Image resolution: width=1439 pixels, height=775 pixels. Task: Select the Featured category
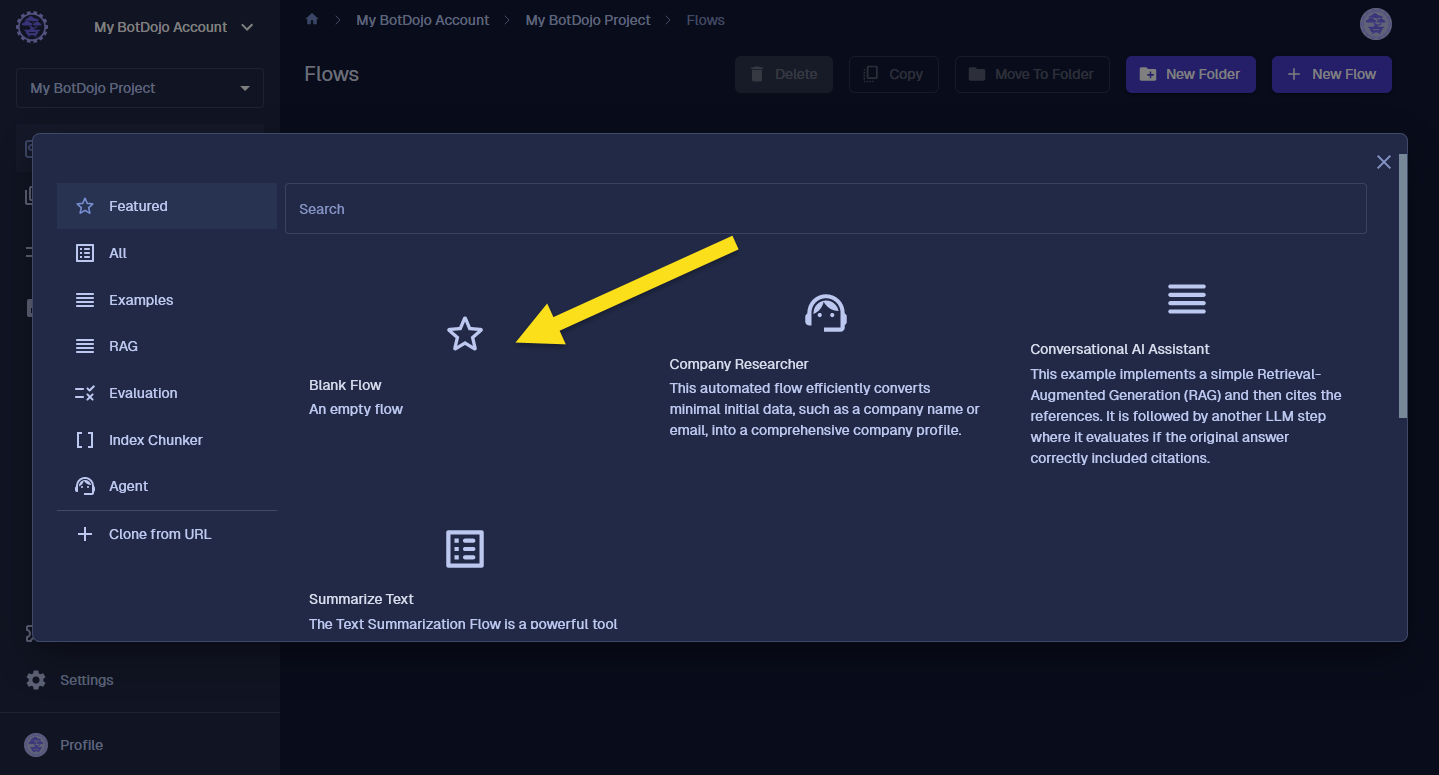pos(167,206)
